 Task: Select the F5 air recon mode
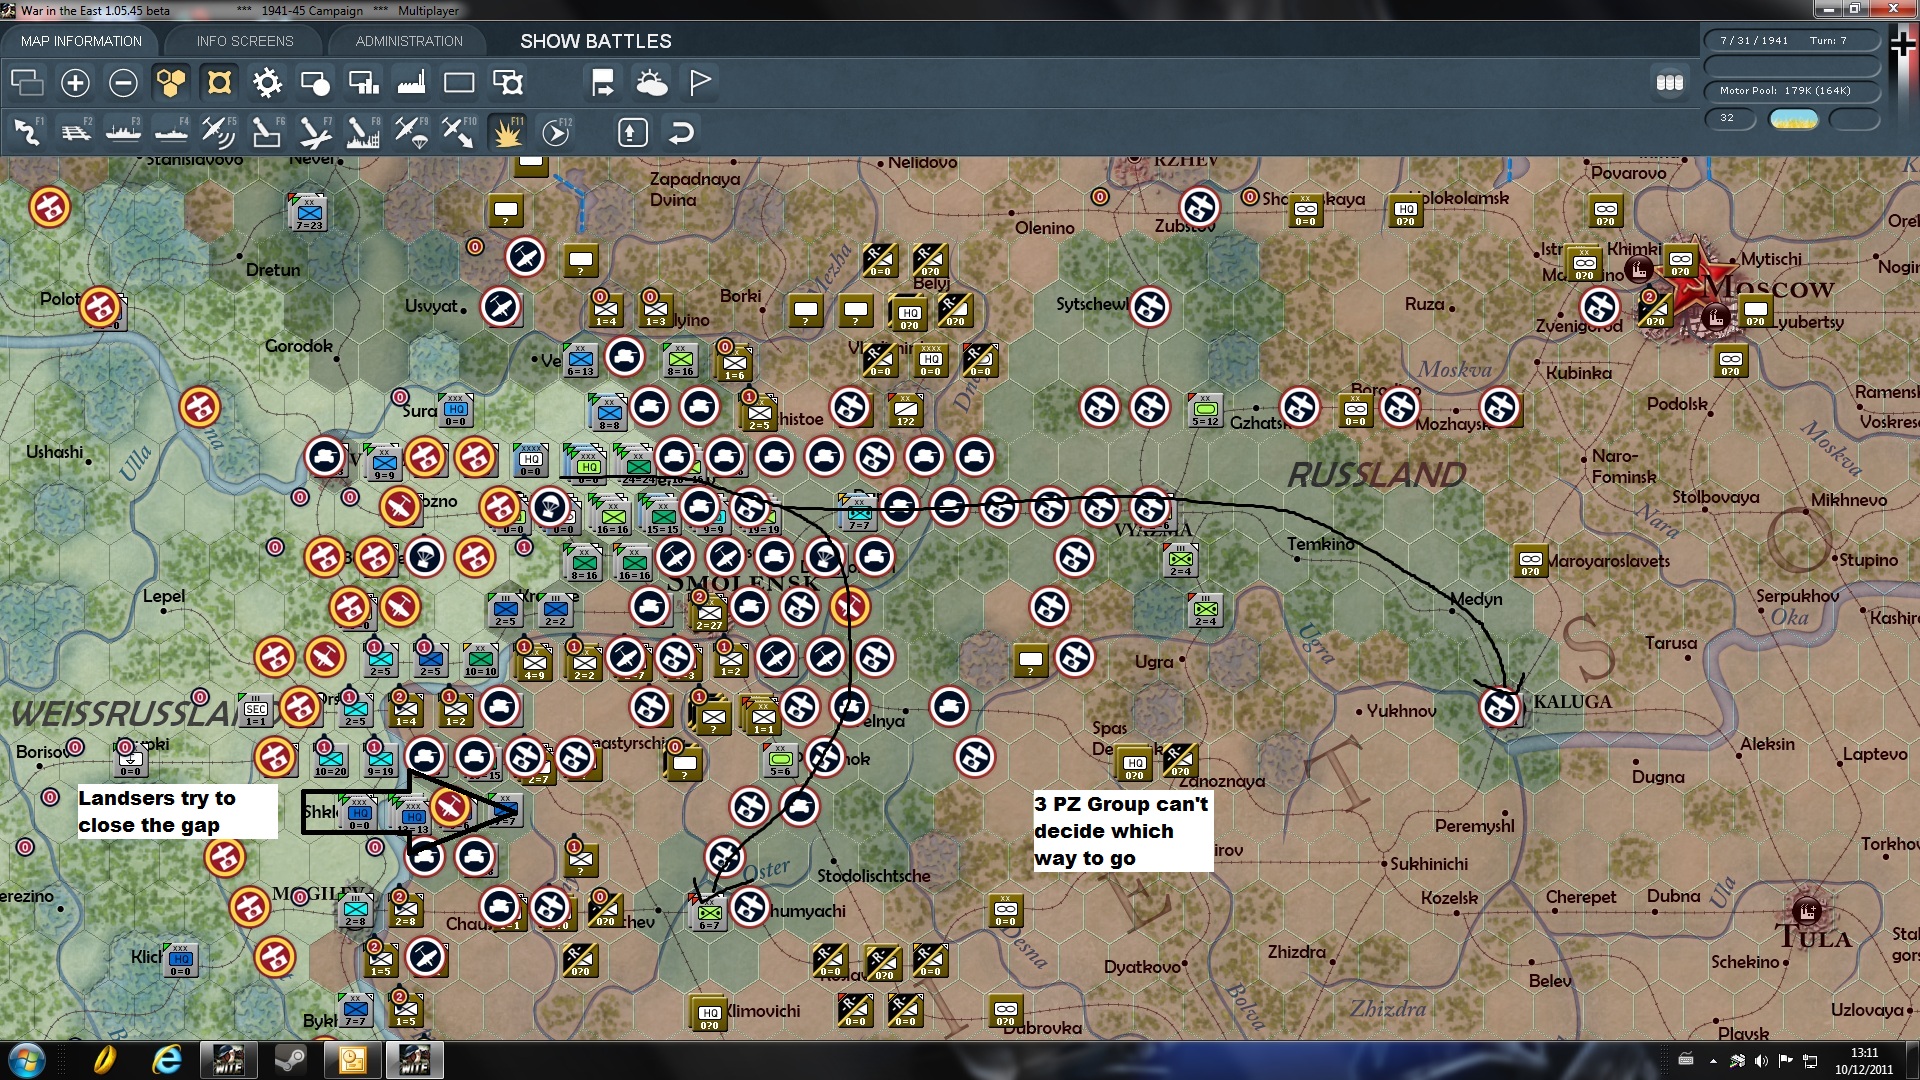coord(219,132)
